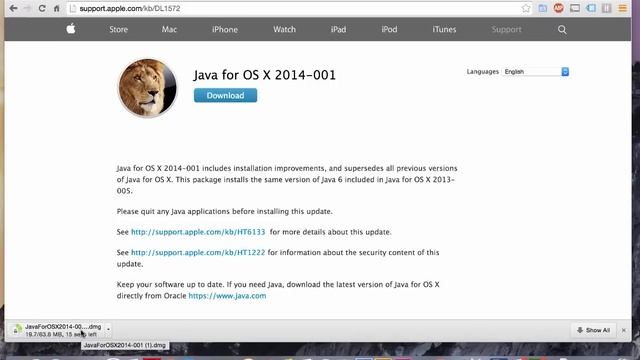This screenshot has width=640, height=360.
Task: Open Chrome's hamburger menu
Action: point(622,8)
